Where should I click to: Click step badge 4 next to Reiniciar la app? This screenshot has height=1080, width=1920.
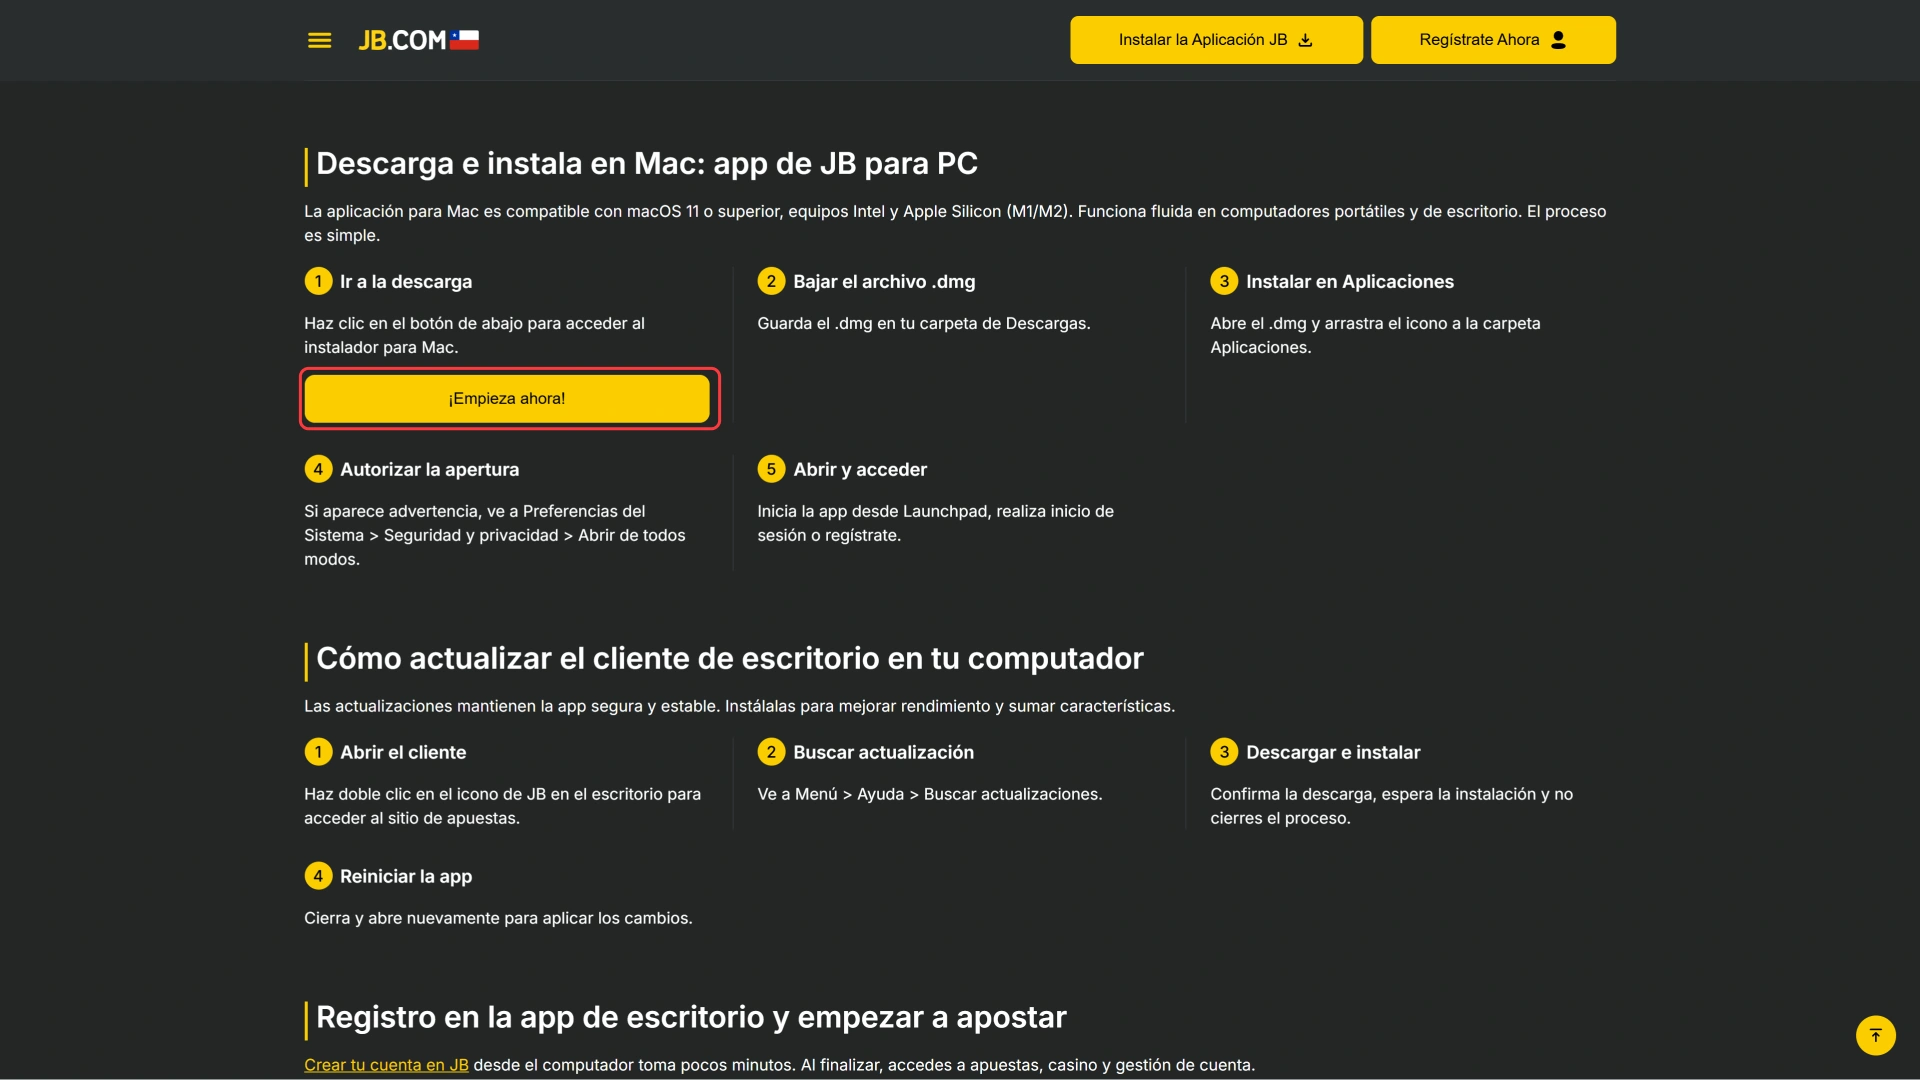pyautogui.click(x=318, y=875)
